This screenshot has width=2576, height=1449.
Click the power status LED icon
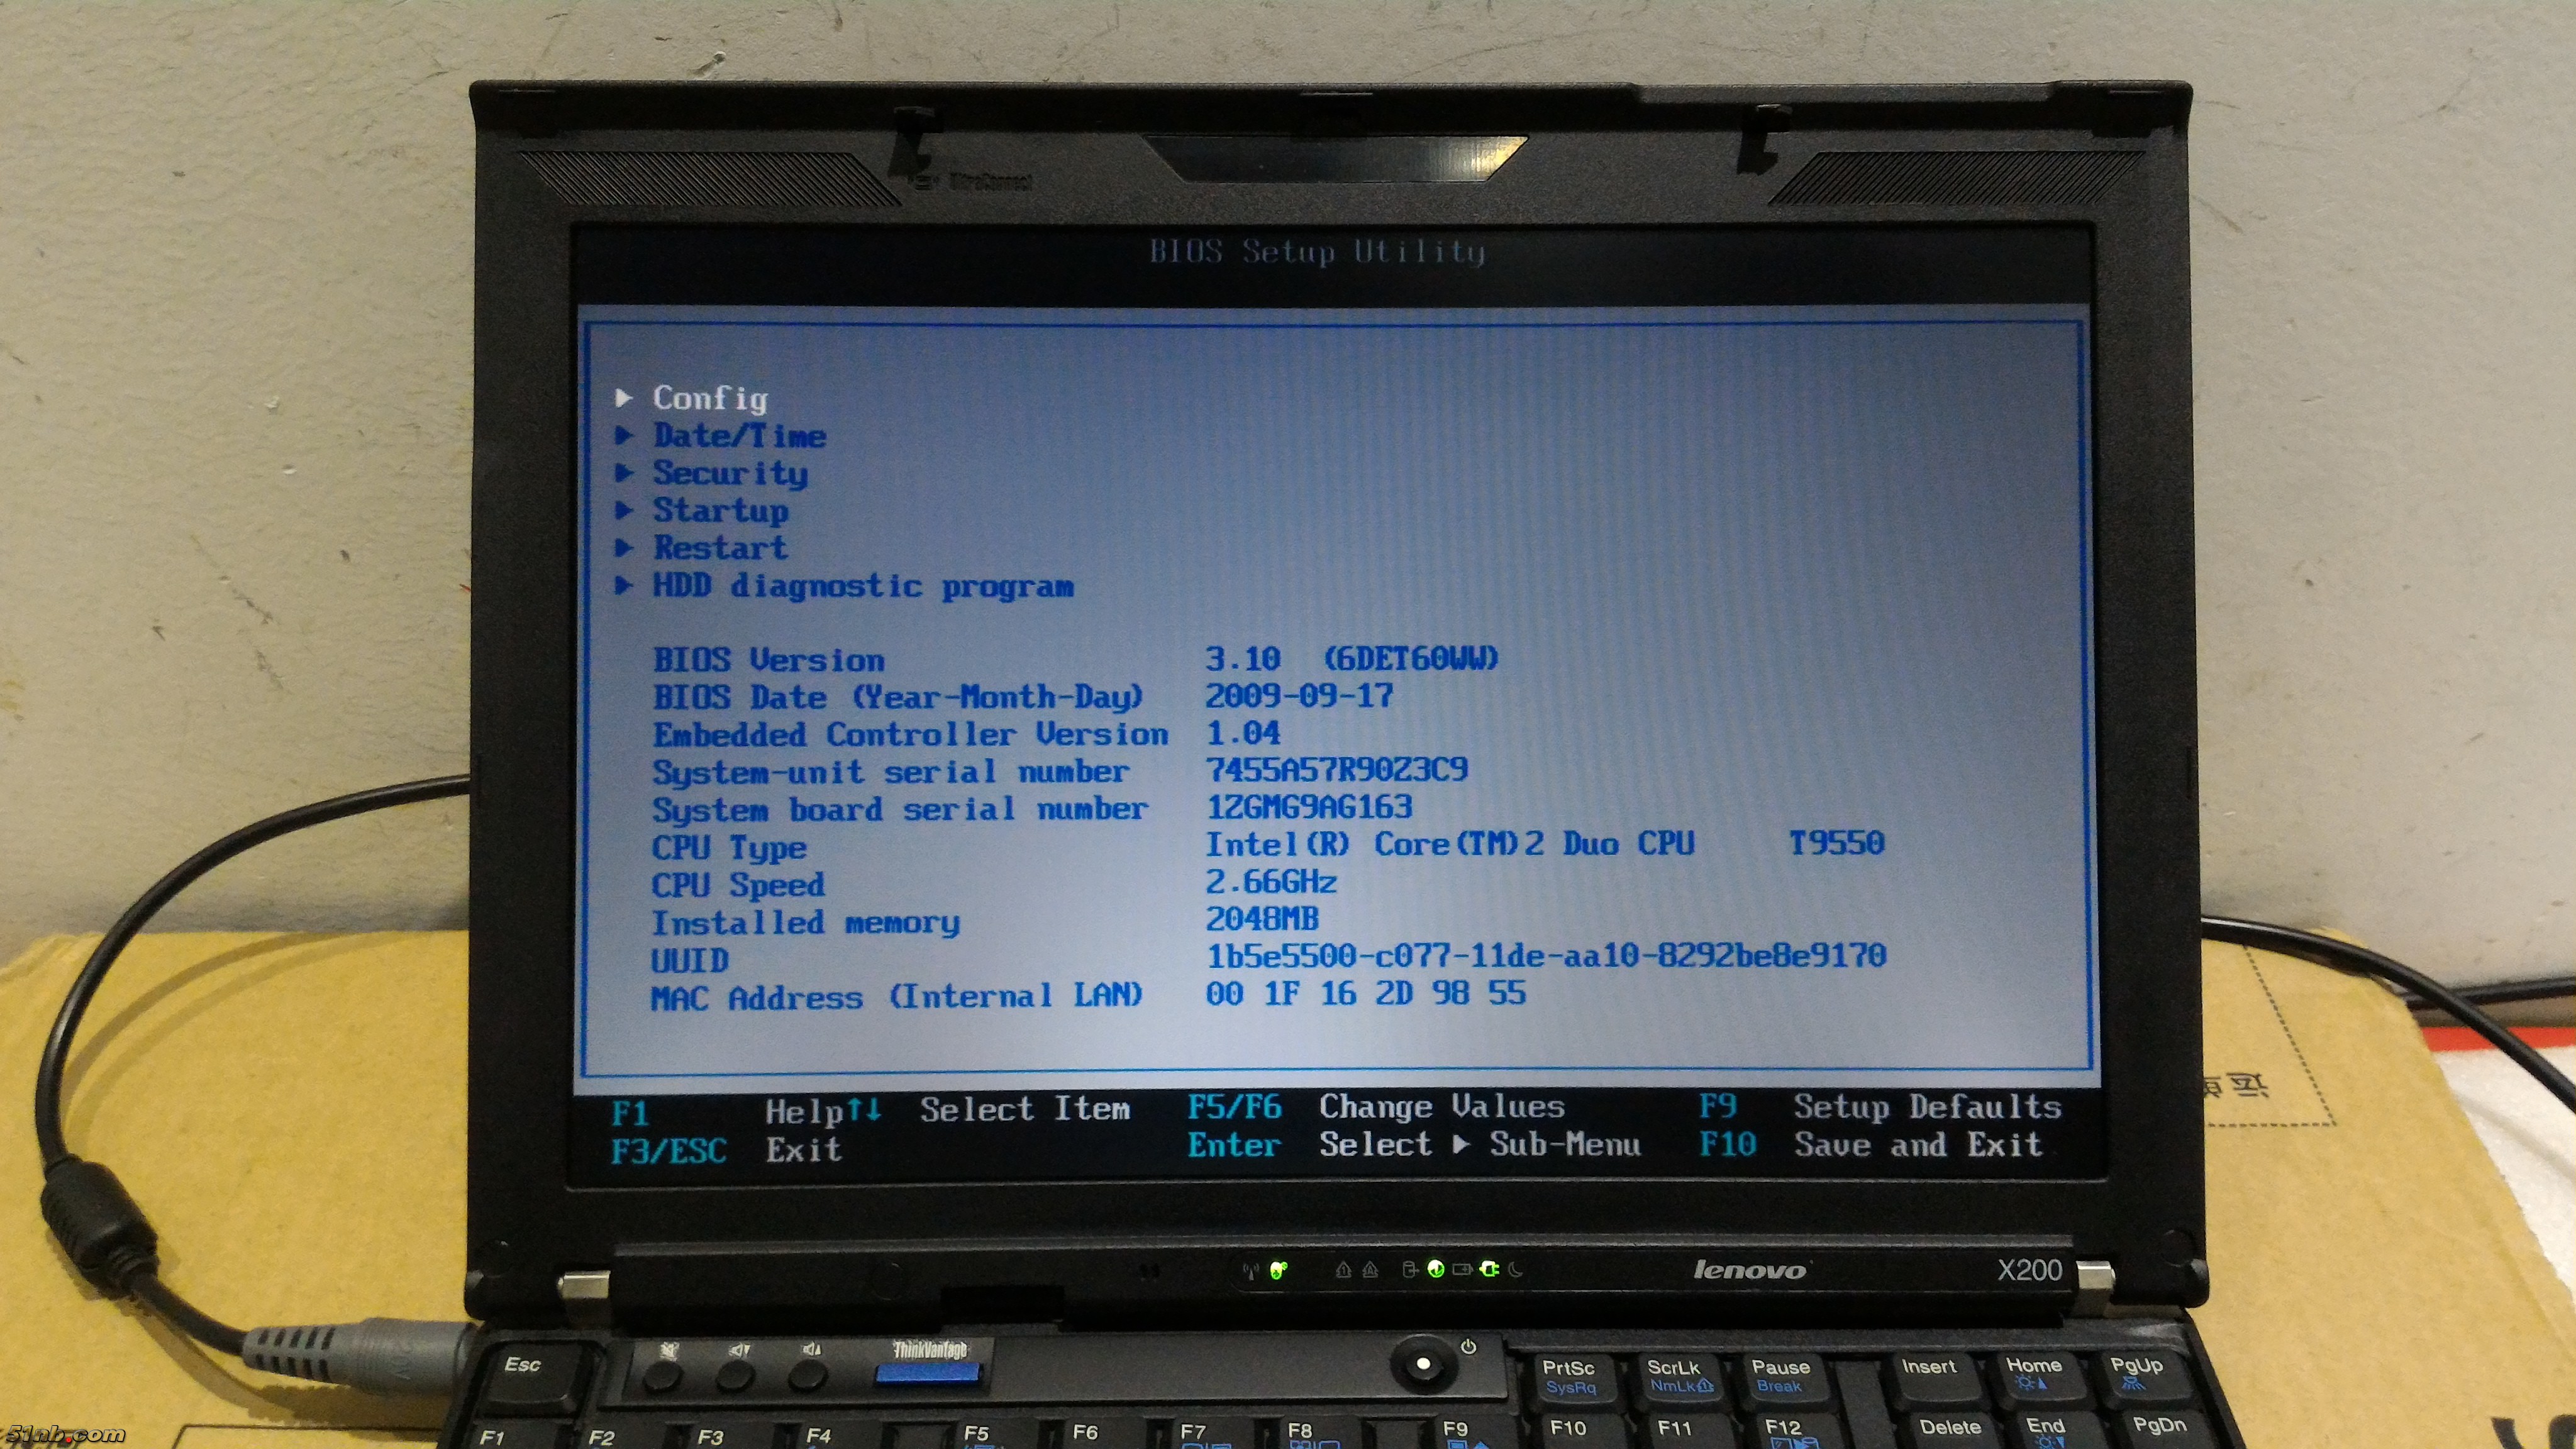tap(1436, 1269)
